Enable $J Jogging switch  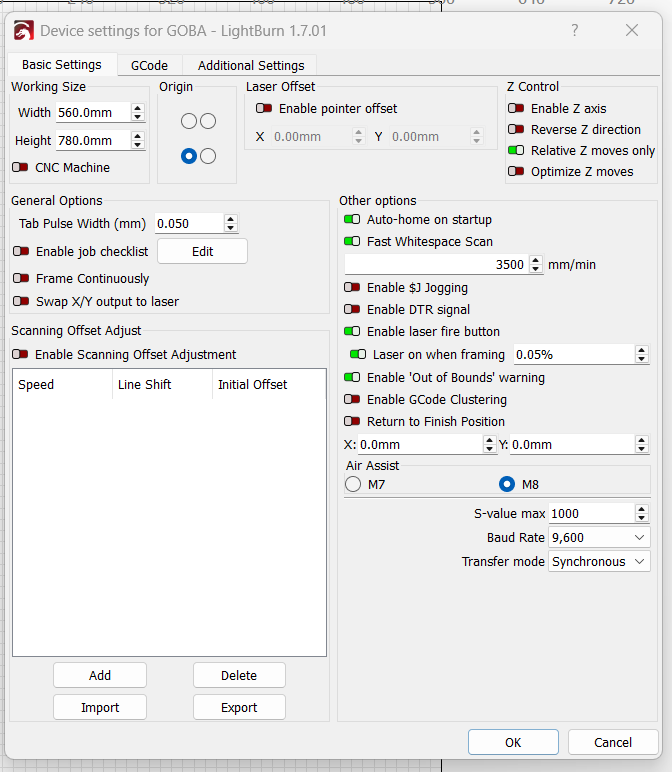[x=352, y=288]
